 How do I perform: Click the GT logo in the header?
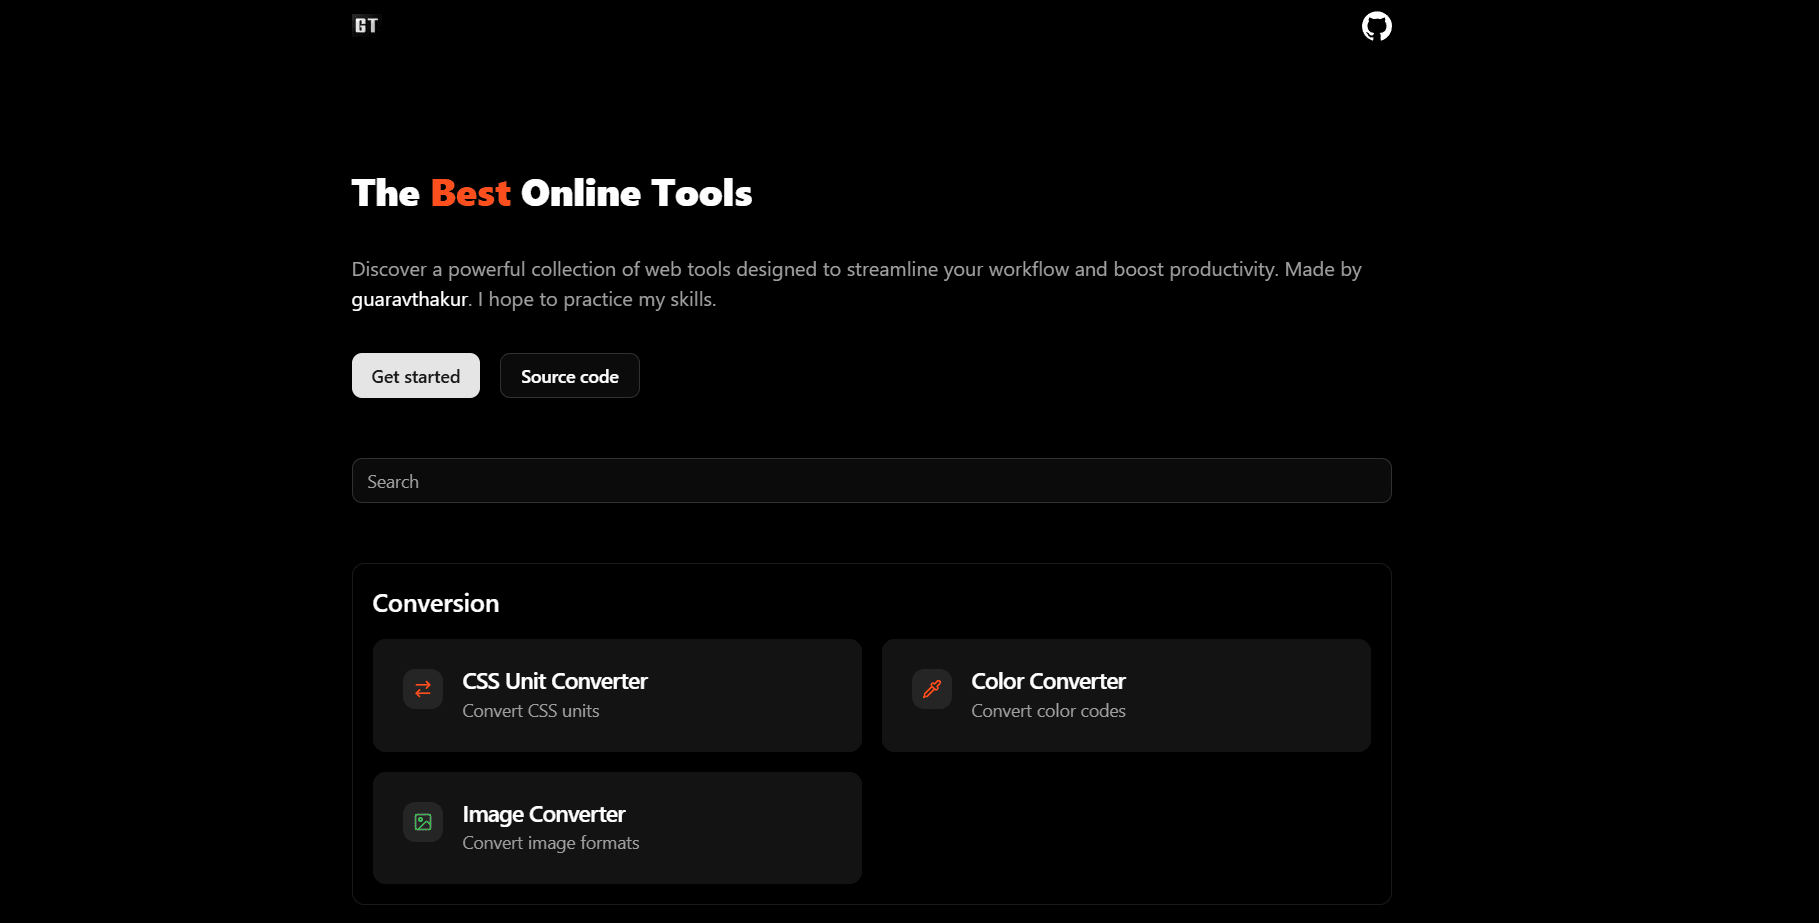[365, 24]
